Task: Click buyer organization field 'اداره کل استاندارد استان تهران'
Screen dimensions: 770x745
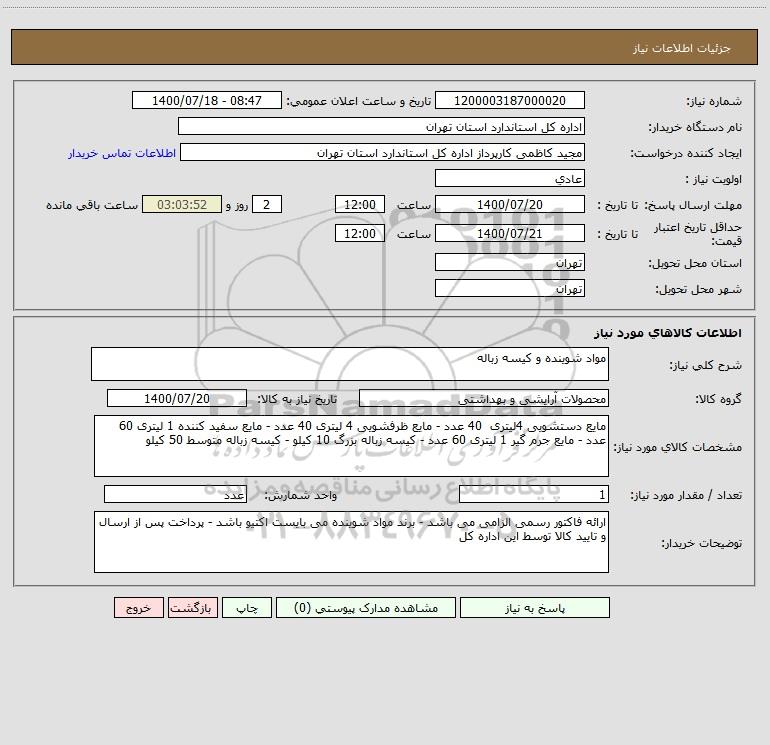Action: [381, 126]
